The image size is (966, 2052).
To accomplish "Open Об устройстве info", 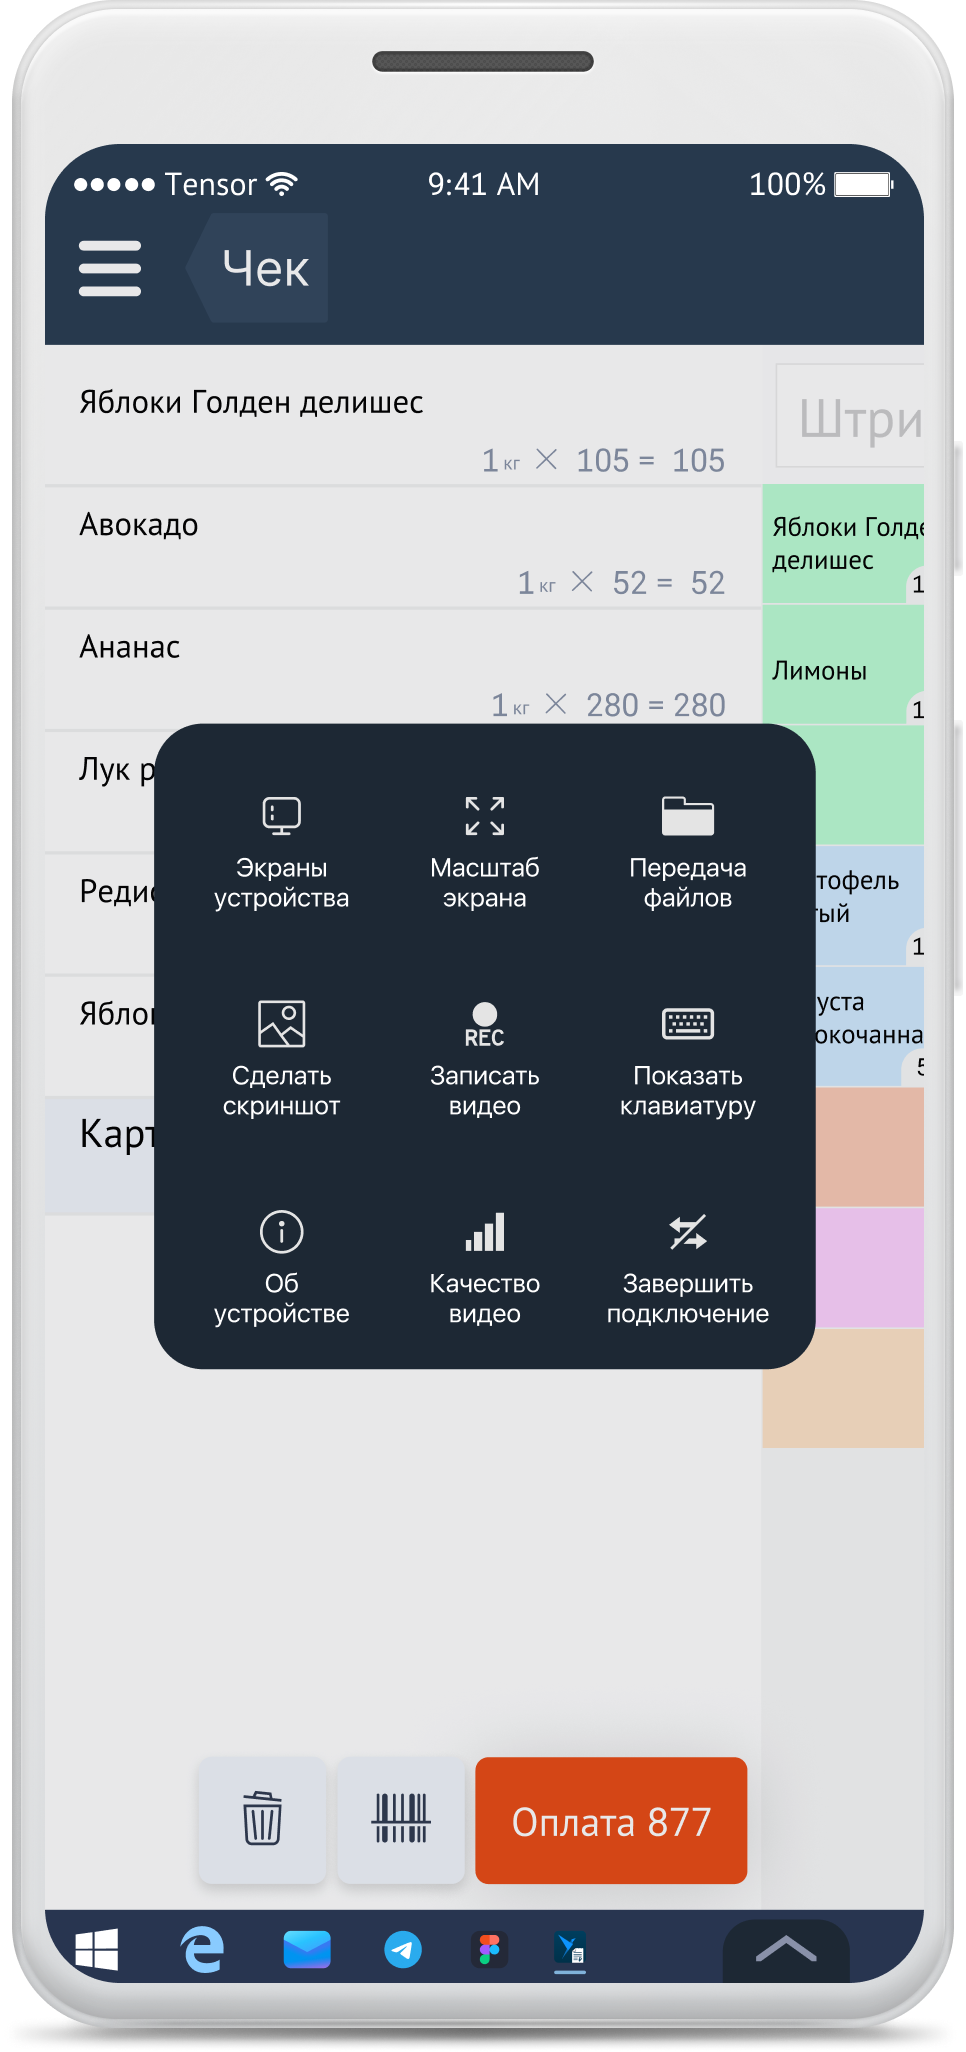I will coord(282,1267).
